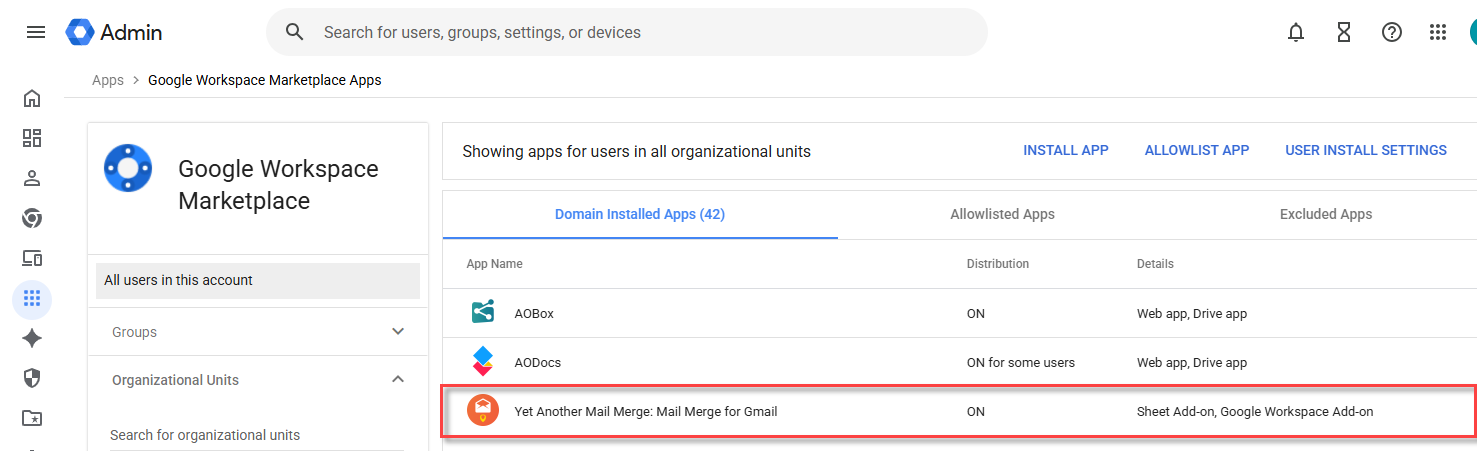Screen dimensions: 1477x451
Task: Click AOBox Web app, Drive app details
Action: point(1192,313)
